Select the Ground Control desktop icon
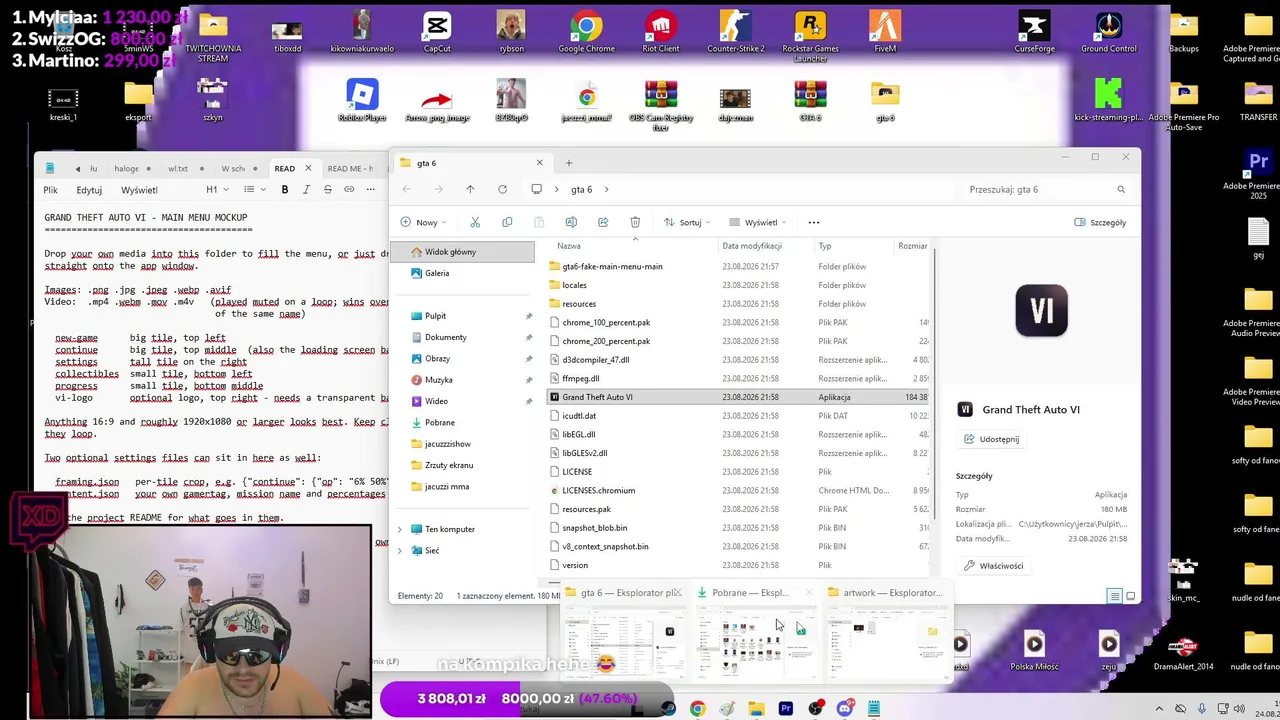Screen dimensions: 1280x720 pos(1108,31)
